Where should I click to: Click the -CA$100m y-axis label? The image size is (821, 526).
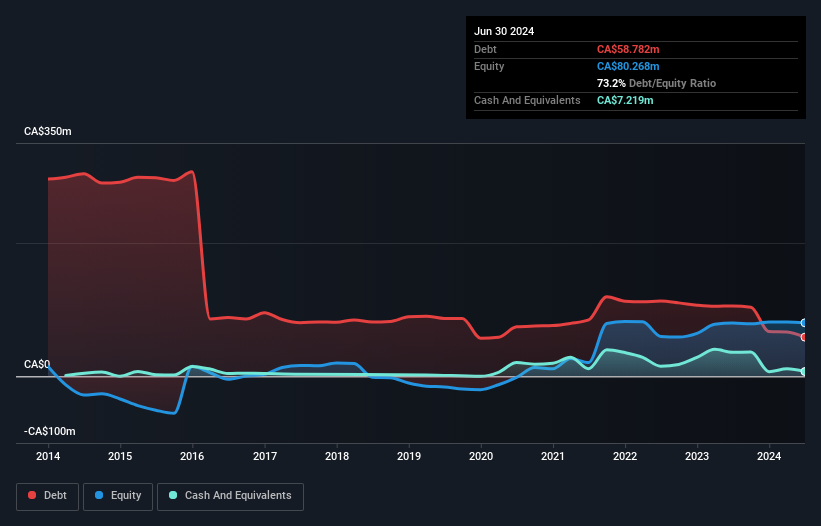pyautogui.click(x=50, y=431)
